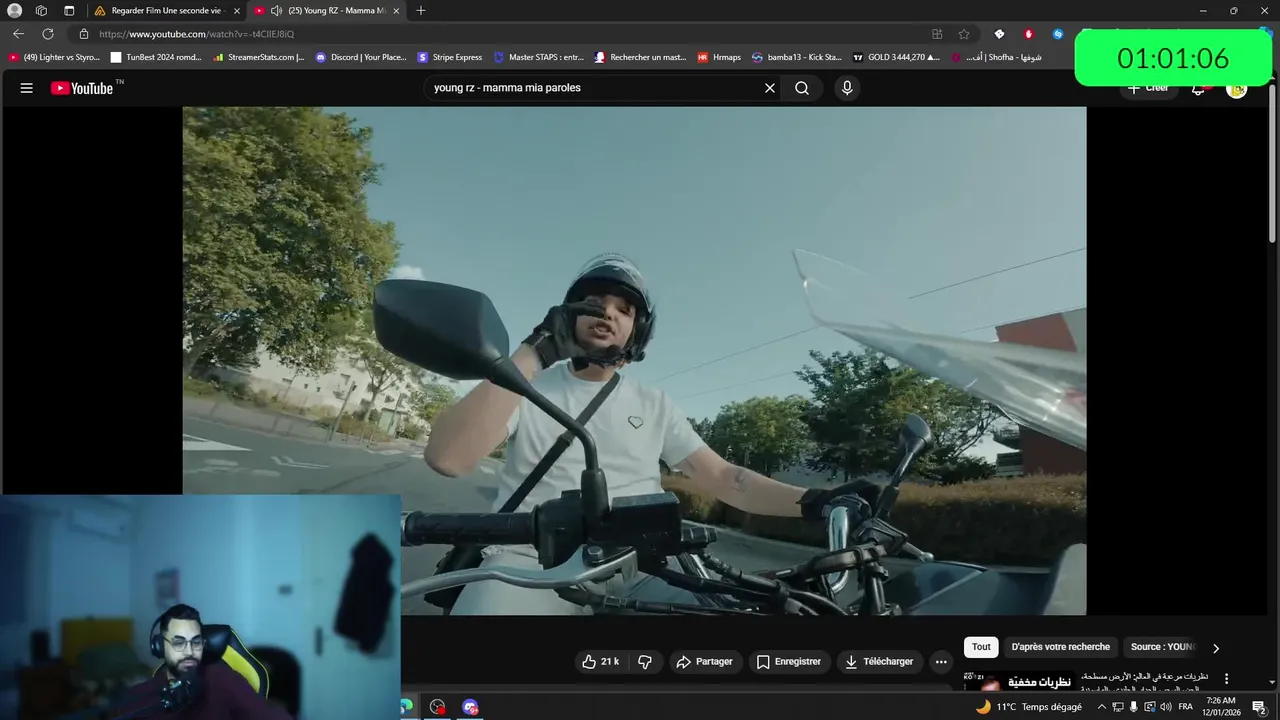Open Stripe Express bookmark
This screenshot has width=1280, height=720.
450,57
